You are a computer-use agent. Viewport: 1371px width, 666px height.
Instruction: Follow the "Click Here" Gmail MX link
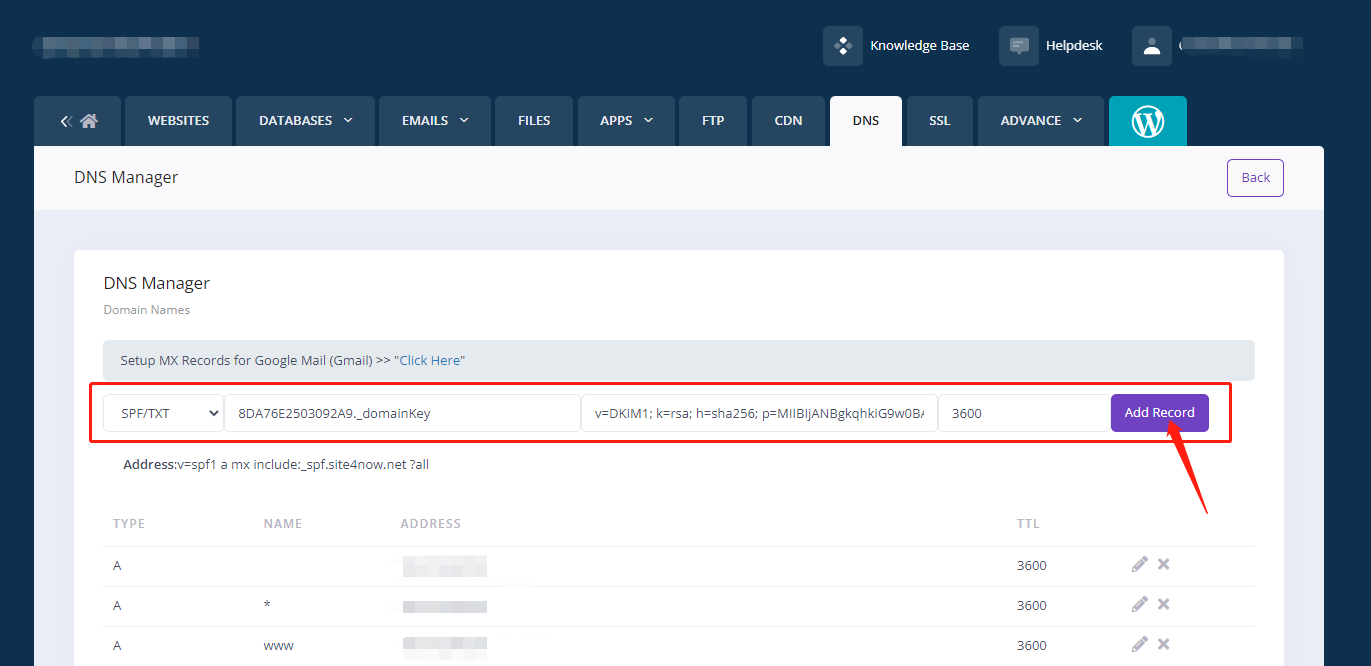coord(429,360)
